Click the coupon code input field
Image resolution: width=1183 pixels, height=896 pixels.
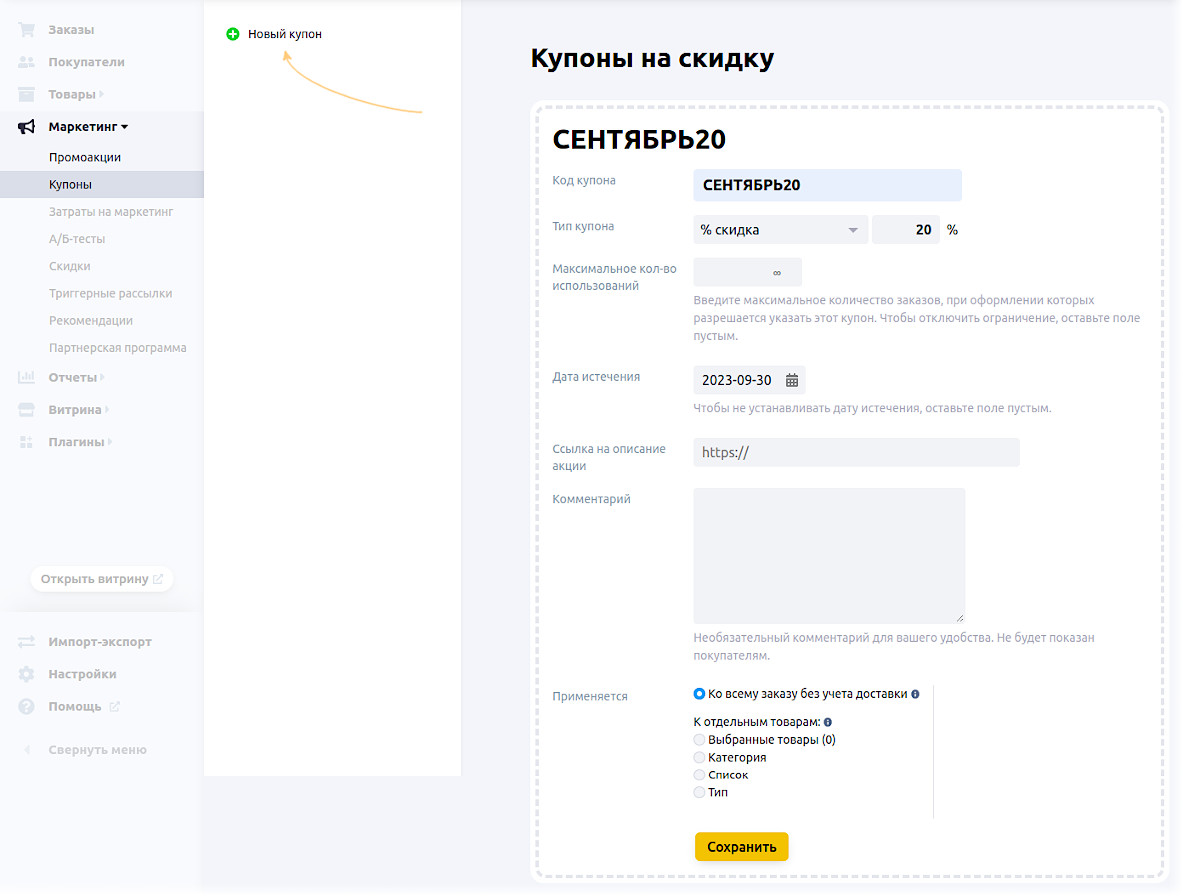pyautogui.click(x=827, y=185)
